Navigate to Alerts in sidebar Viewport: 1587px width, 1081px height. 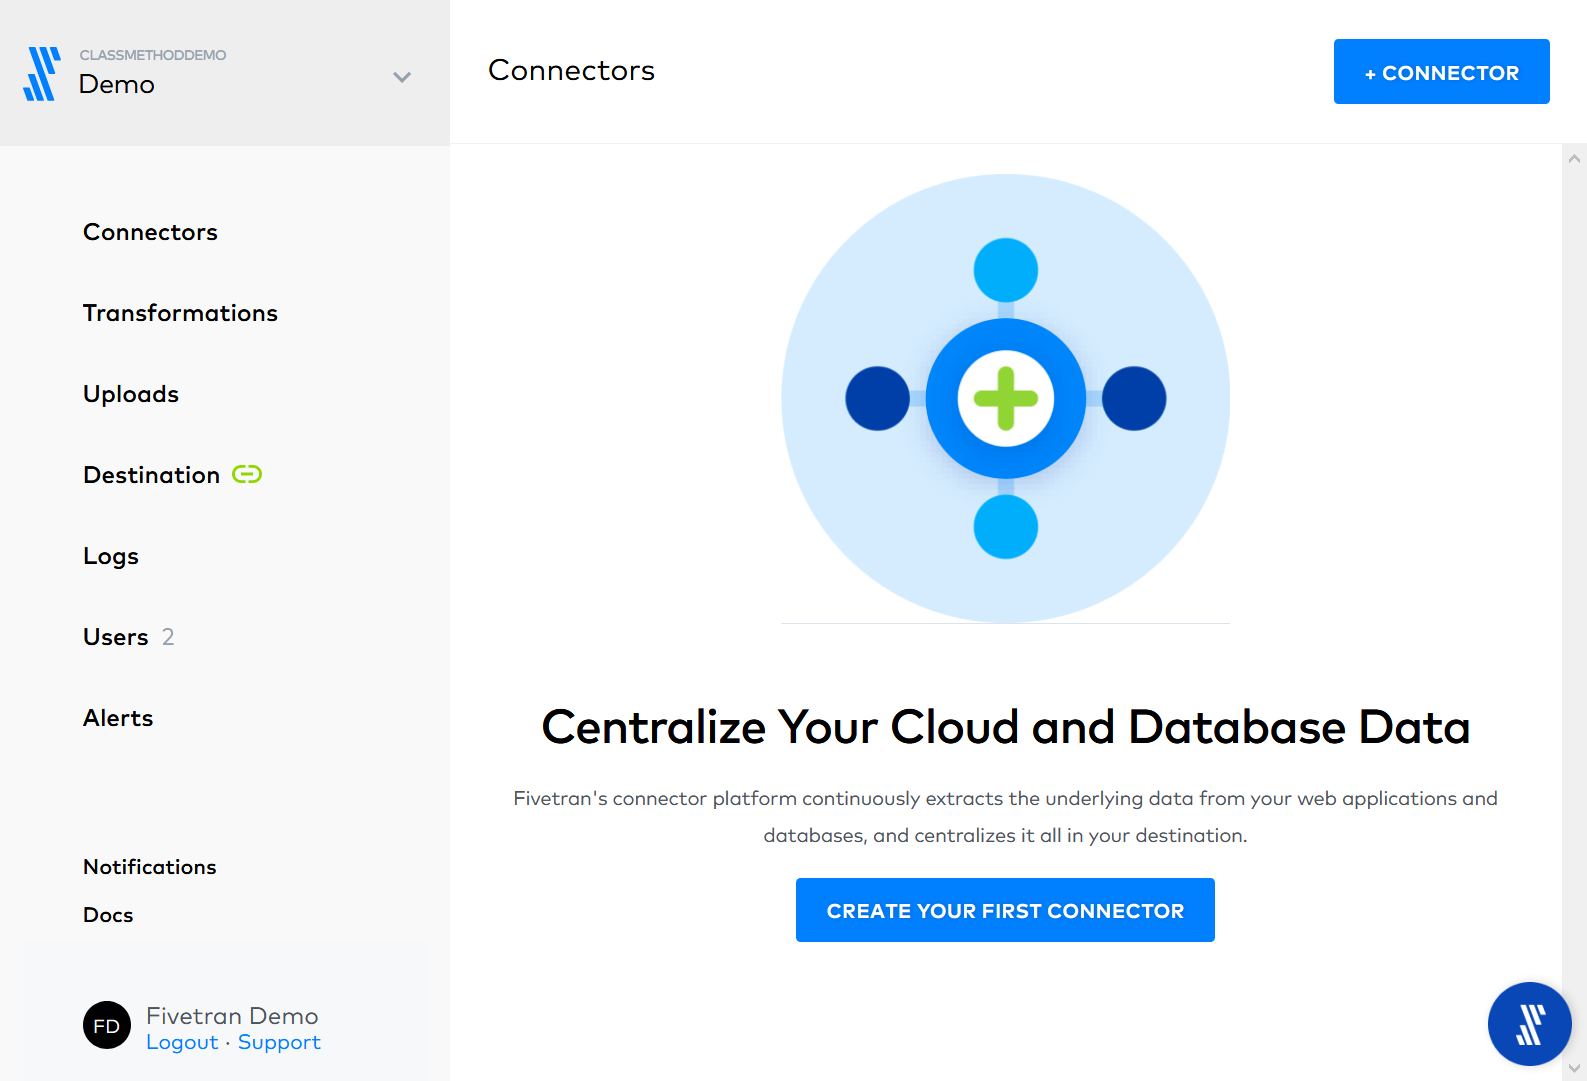118,718
